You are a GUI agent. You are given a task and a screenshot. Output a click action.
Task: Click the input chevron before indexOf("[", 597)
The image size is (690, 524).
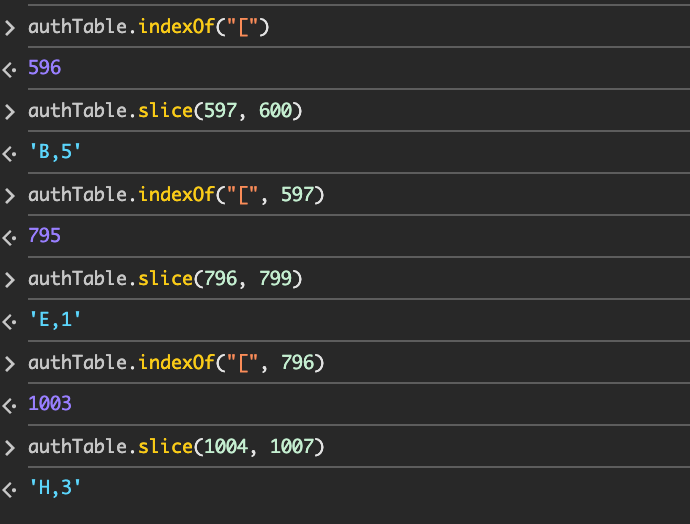click(9, 195)
